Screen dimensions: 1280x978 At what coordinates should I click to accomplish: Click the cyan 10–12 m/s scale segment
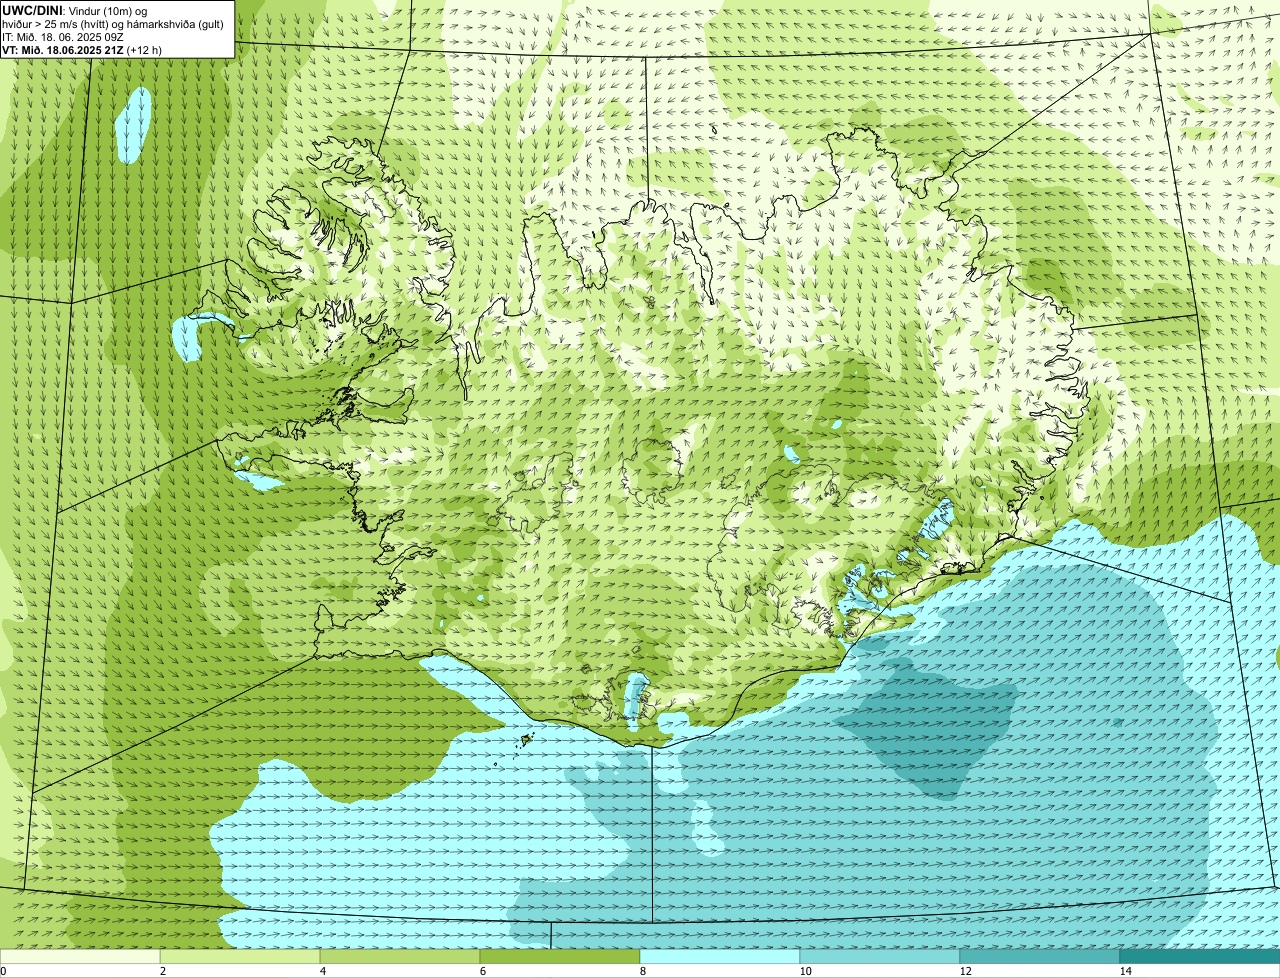(x=880, y=956)
